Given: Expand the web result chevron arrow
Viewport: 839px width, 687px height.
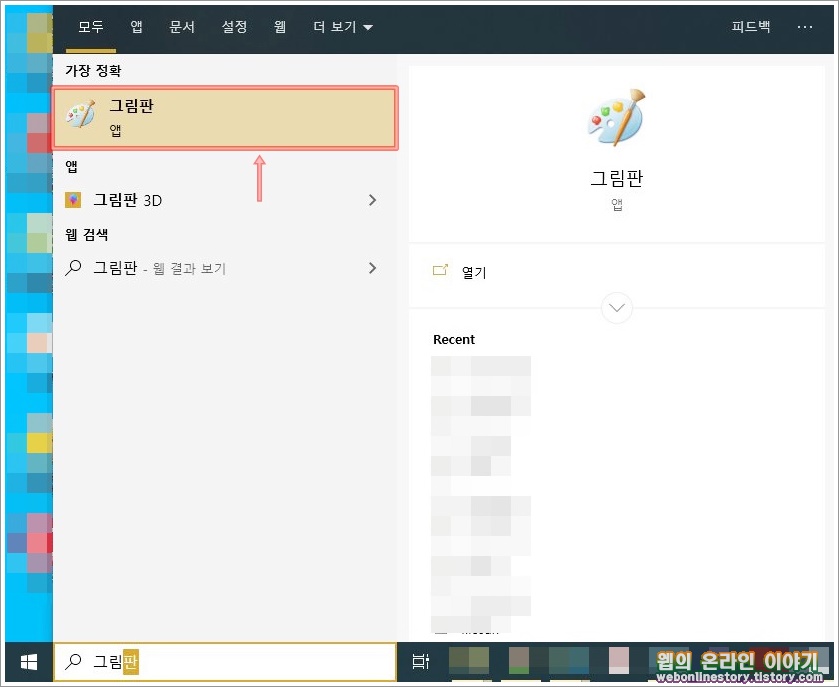Looking at the screenshot, I should (x=372, y=268).
